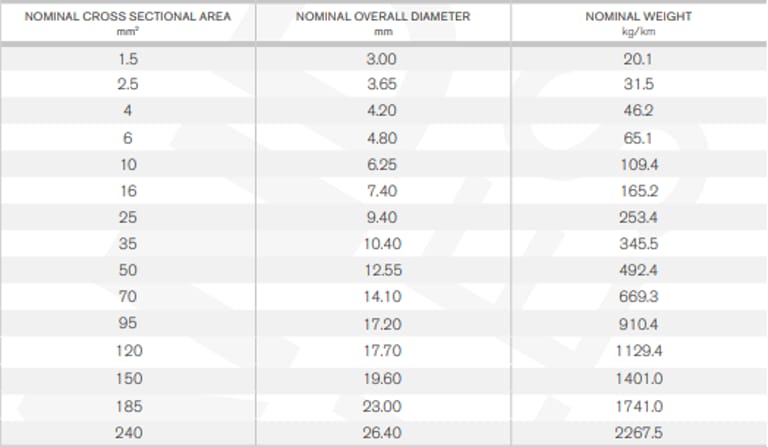This screenshot has height=447, width=768.
Task: Select the 3.65 overall diameter cell
Action: (383, 84)
